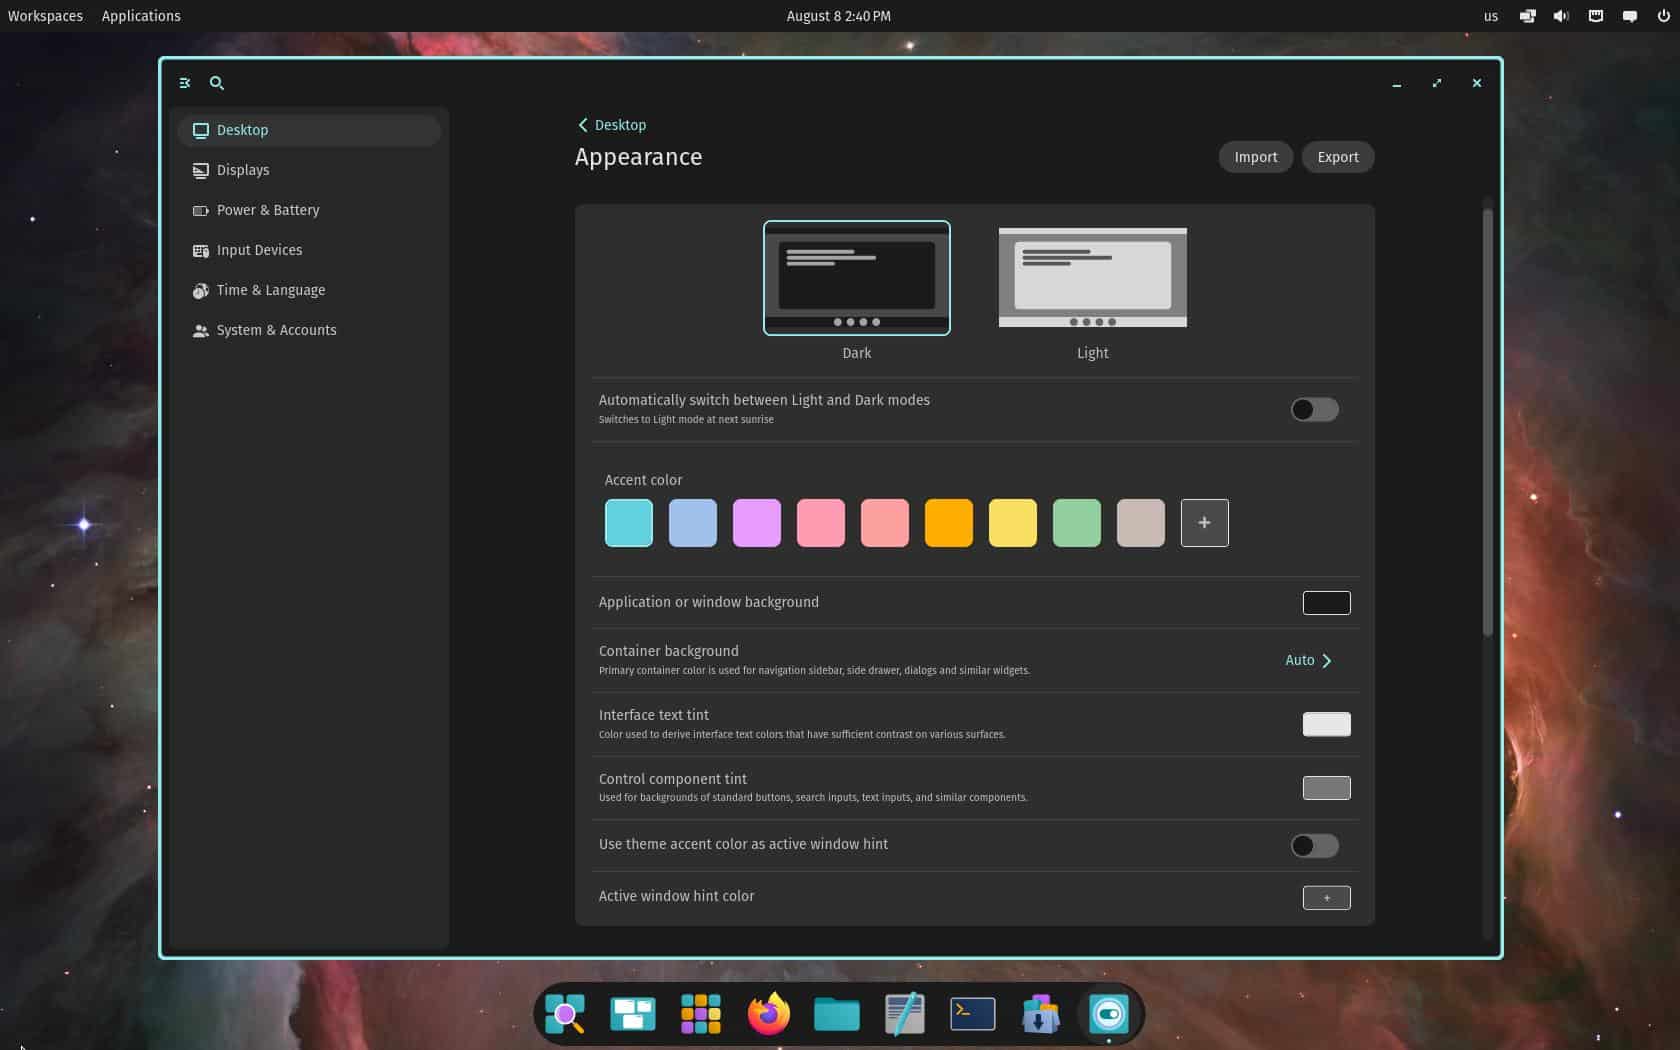Open the settings search
This screenshot has width=1680, height=1050.
(x=217, y=83)
